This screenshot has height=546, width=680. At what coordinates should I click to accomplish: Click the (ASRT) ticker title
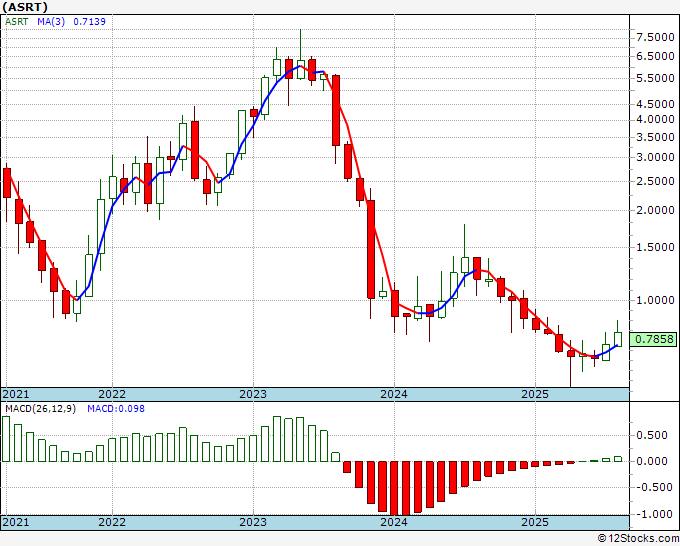tap(25, 7)
